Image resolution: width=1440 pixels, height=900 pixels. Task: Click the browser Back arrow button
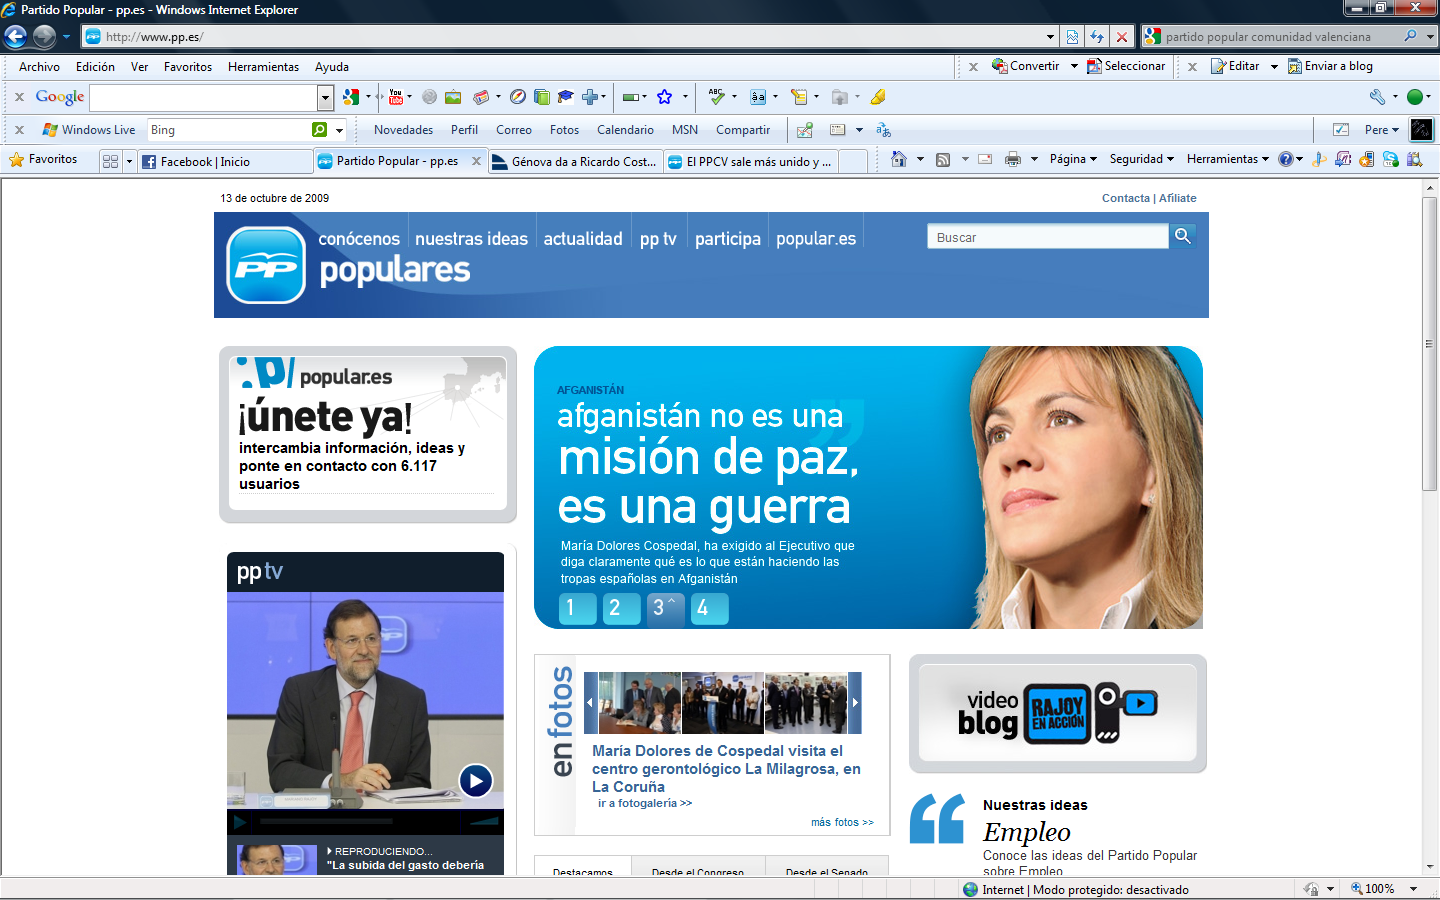point(16,37)
